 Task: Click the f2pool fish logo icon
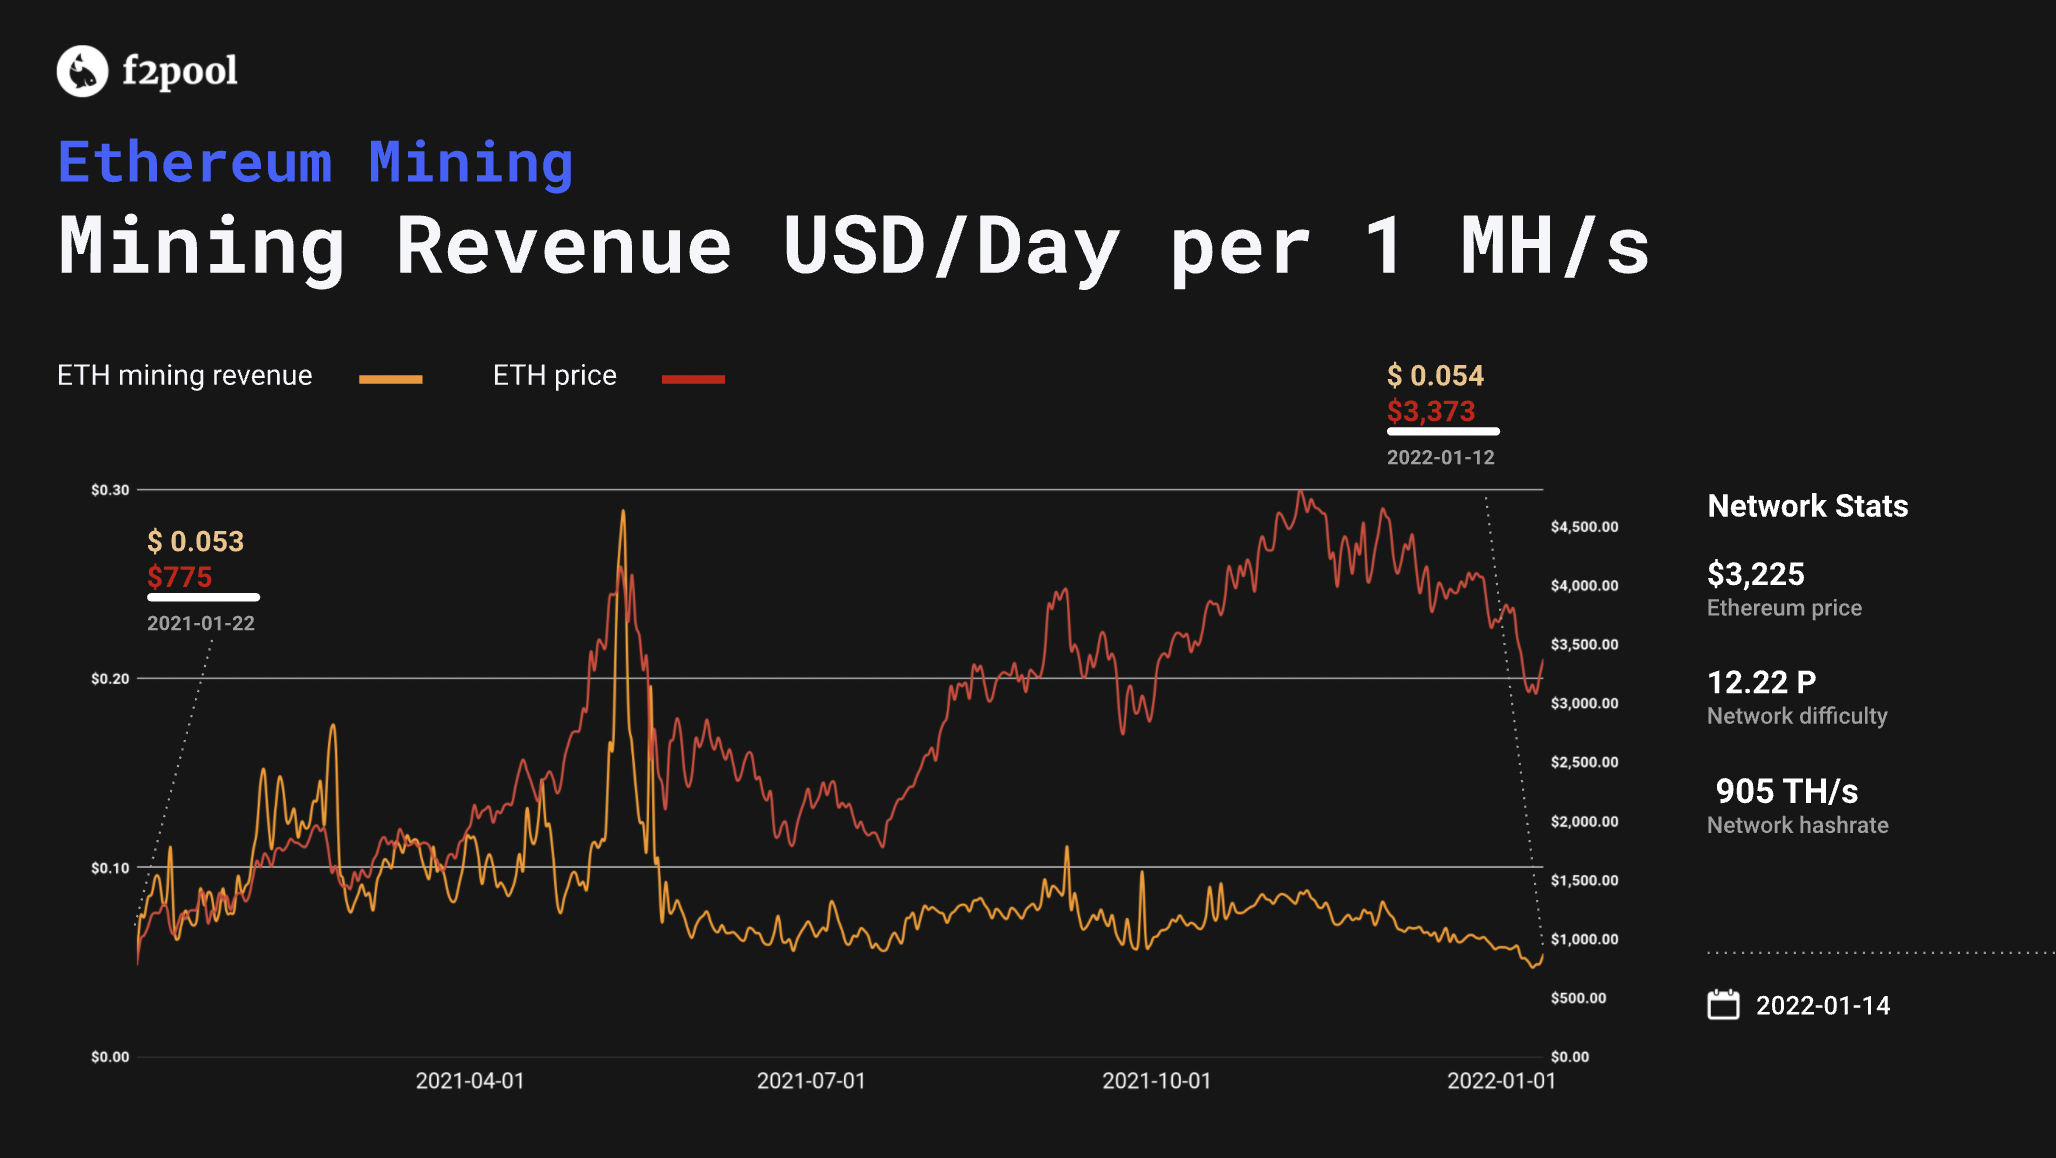click(x=82, y=71)
